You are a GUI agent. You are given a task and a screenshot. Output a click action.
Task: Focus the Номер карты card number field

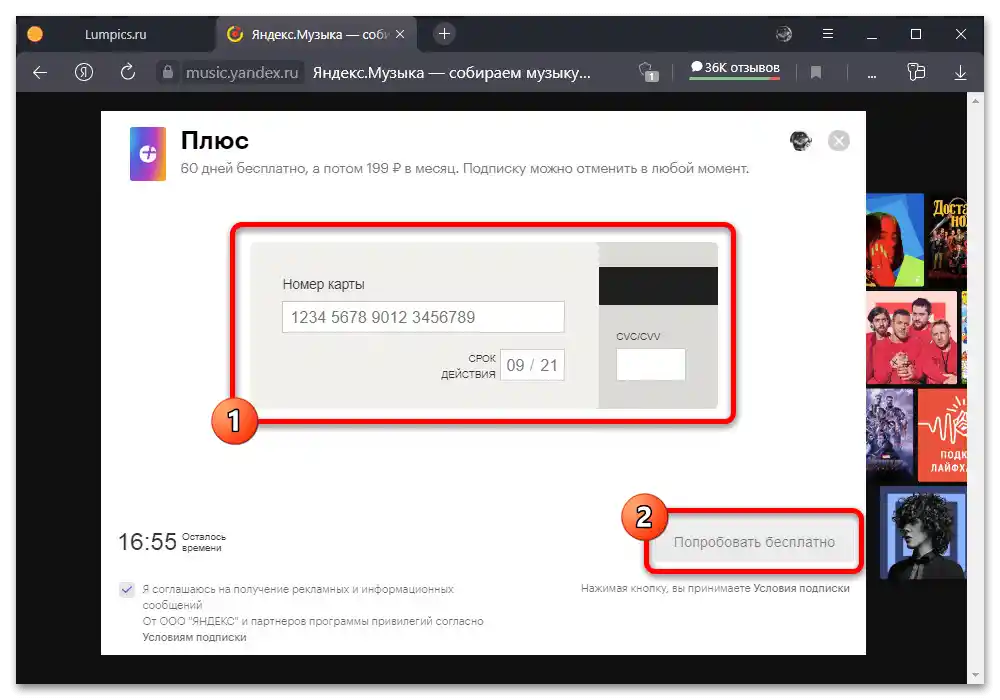tap(423, 317)
